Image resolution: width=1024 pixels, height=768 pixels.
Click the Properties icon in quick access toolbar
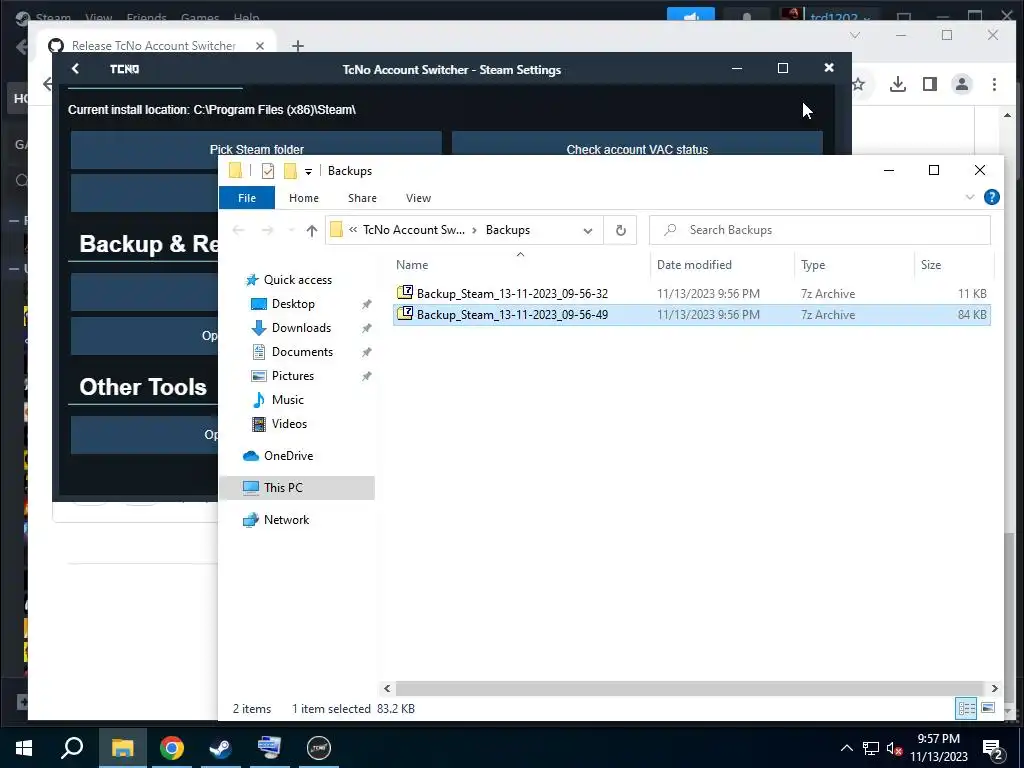(268, 171)
